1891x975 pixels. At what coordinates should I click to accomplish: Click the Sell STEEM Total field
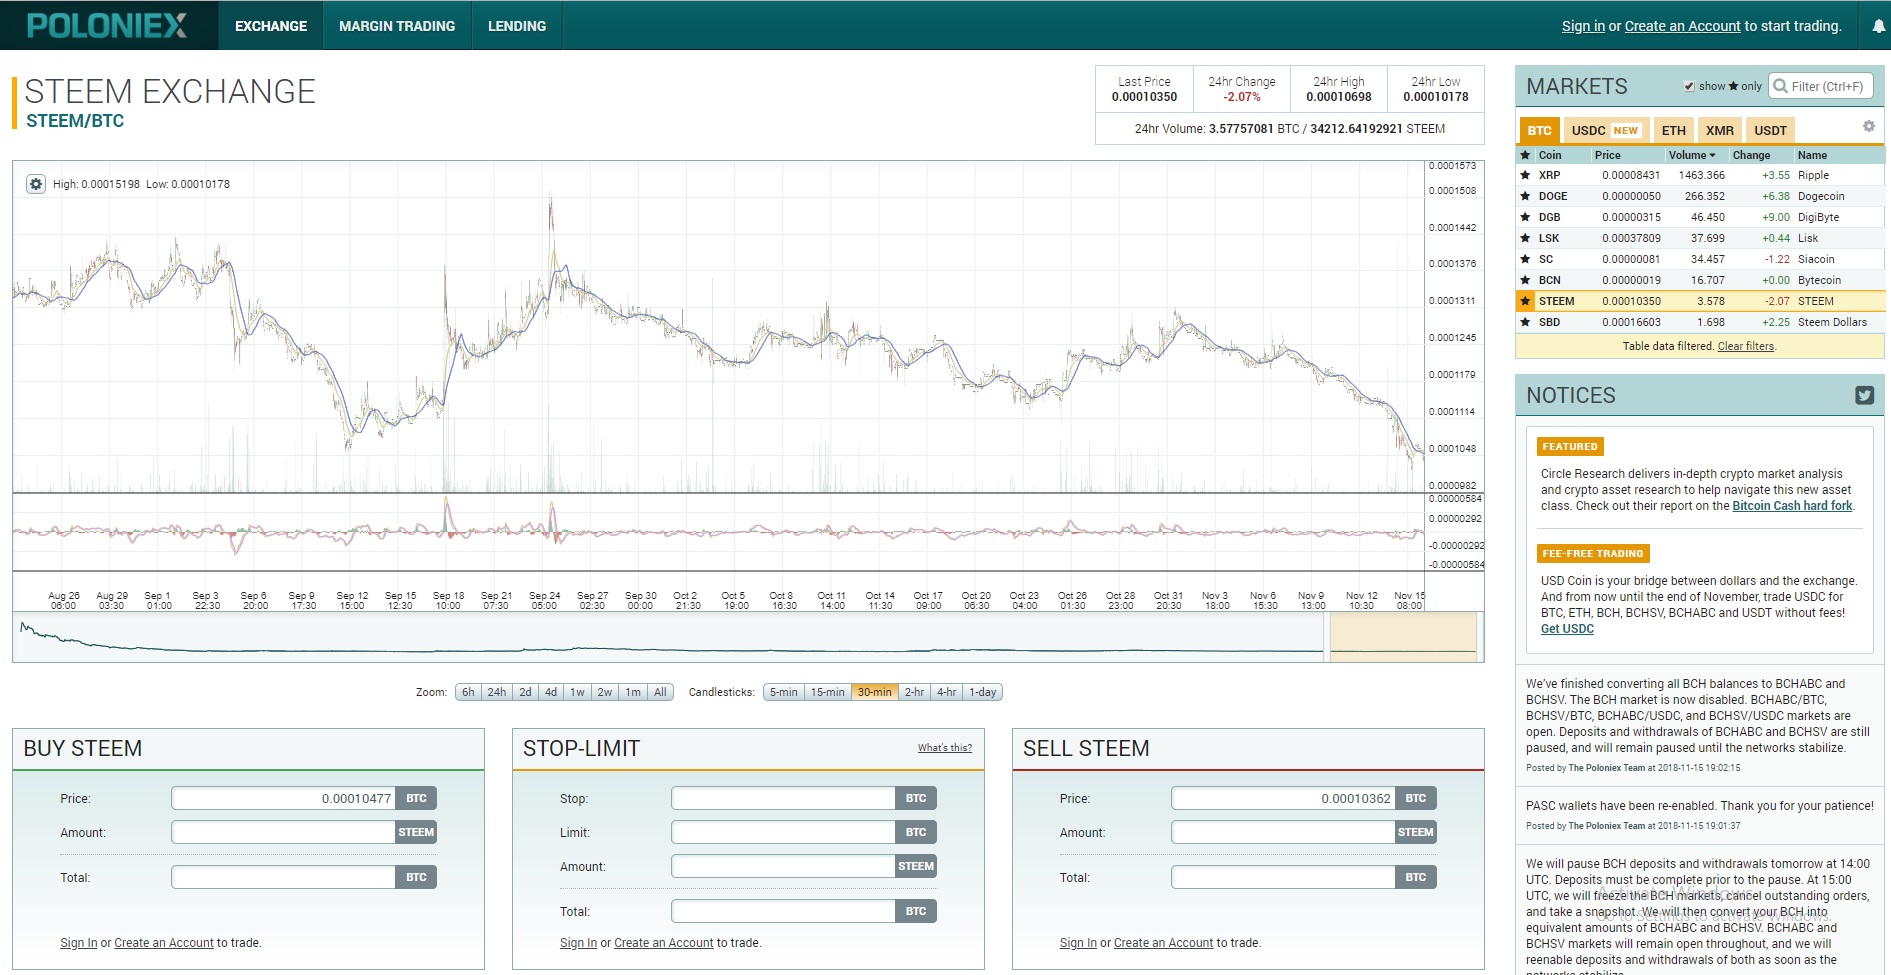coord(1284,877)
